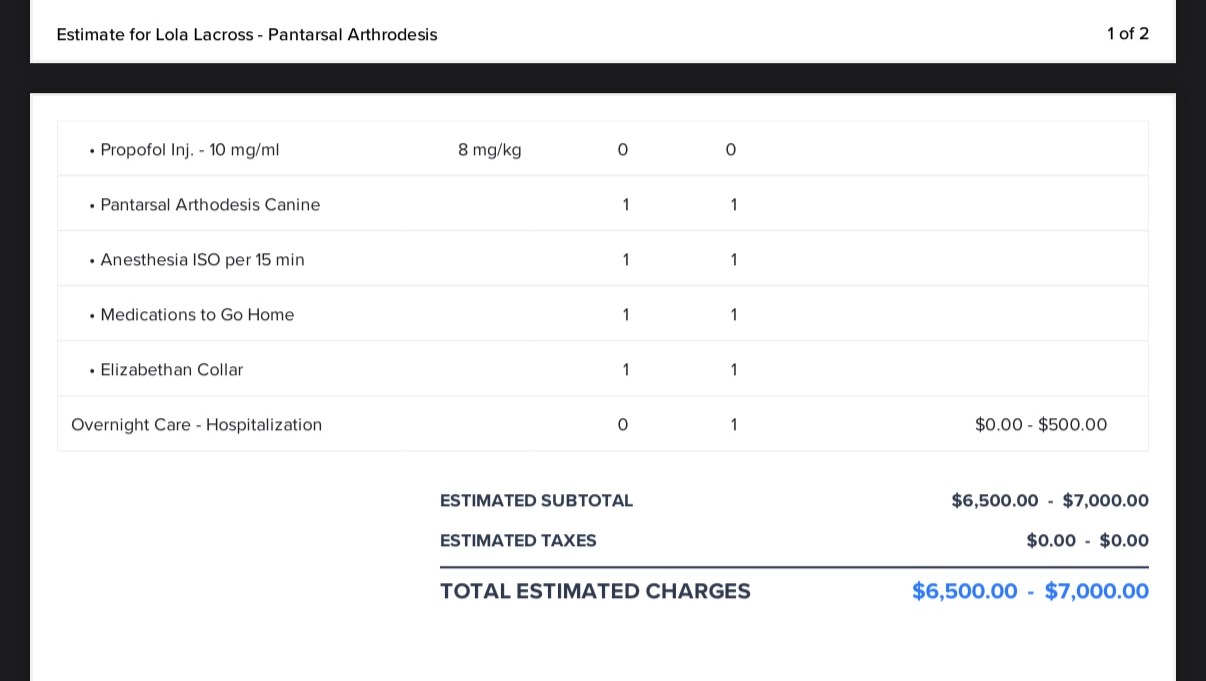Click the $0.00 - $500.00 price range
1206x681 pixels.
pyautogui.click(x=1041, y=425)
